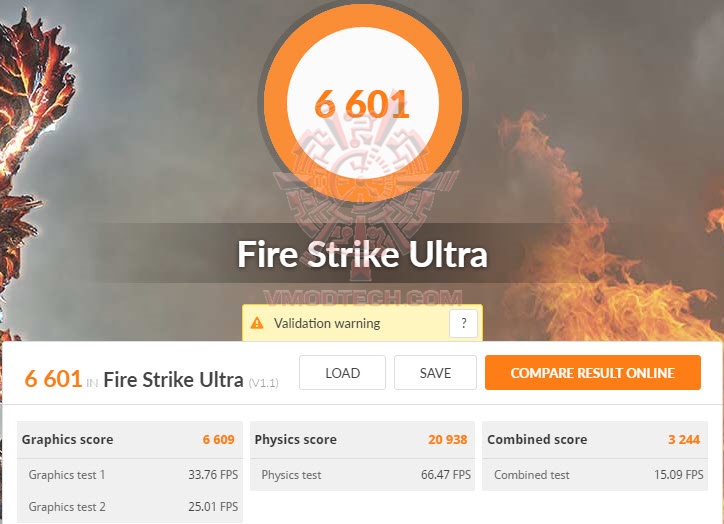Open the question mark help button
The width and height of the screenshot is (724, 524).
tap(464, 323)
